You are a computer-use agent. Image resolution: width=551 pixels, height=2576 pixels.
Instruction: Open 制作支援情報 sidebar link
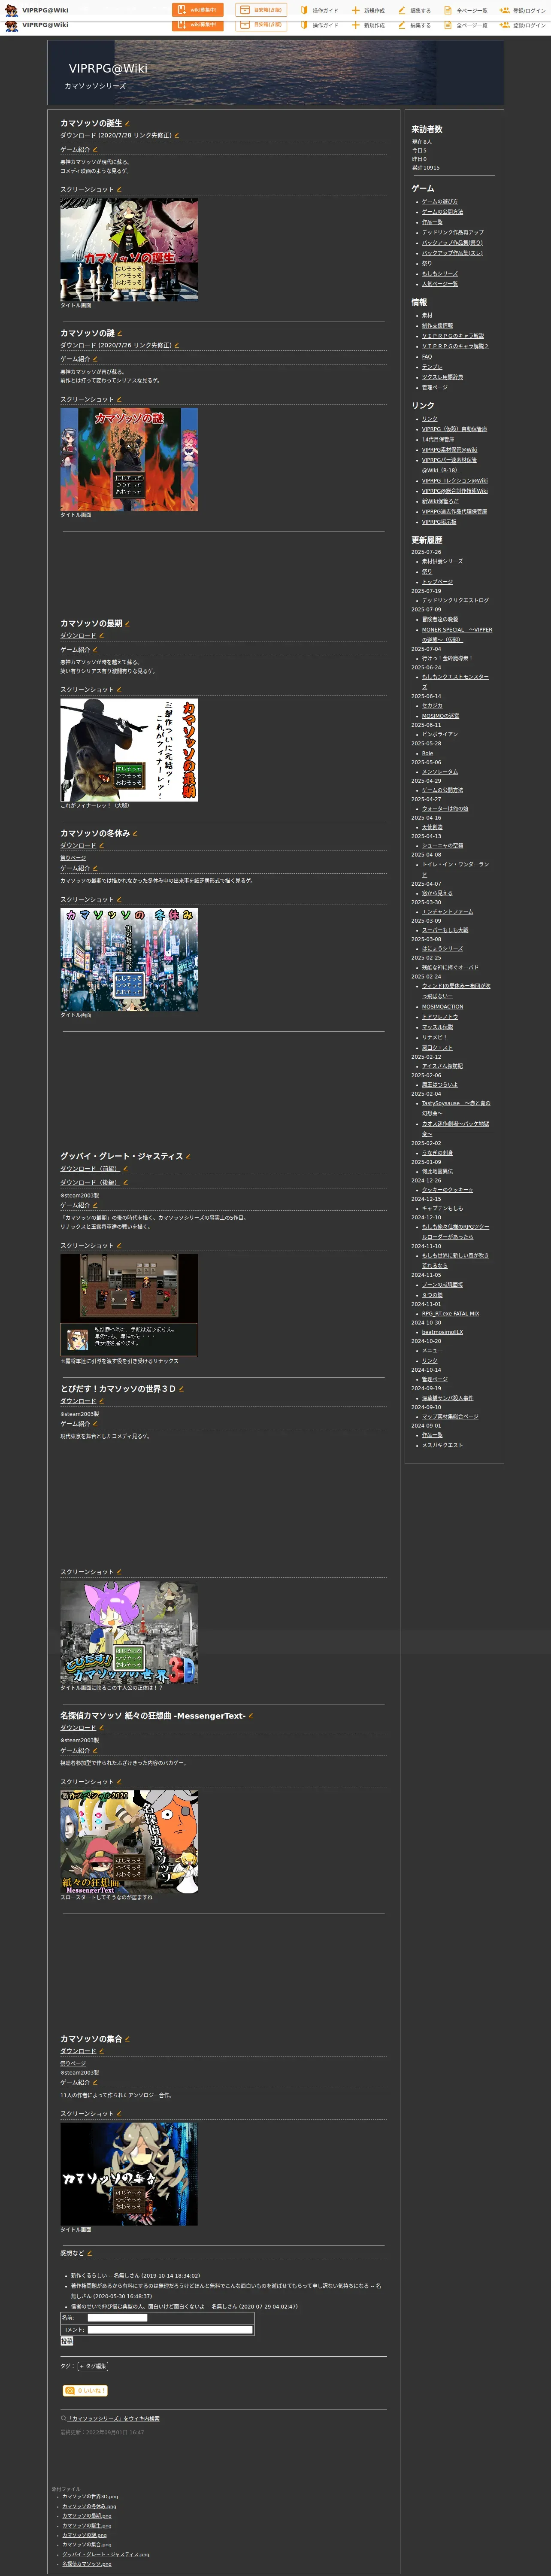pos(437,326)
